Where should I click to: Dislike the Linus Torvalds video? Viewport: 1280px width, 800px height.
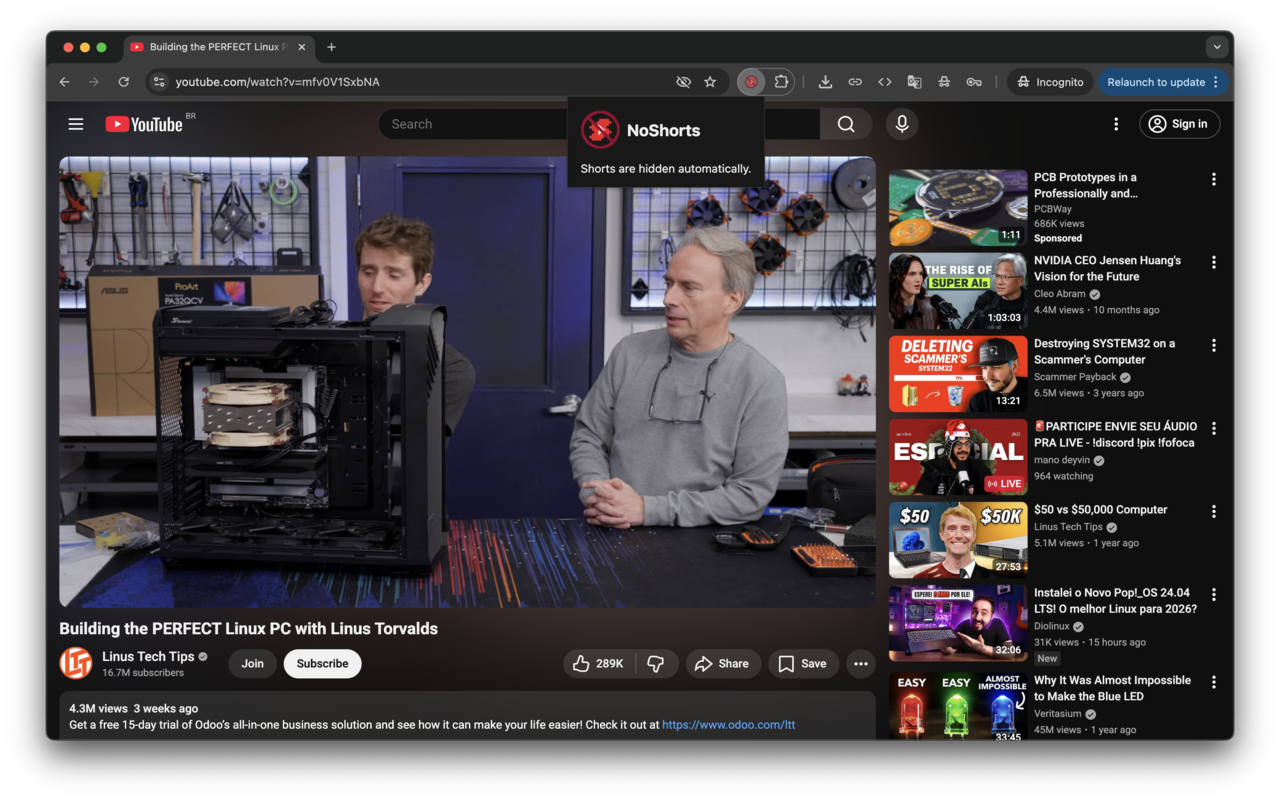[x=656, y=664]
